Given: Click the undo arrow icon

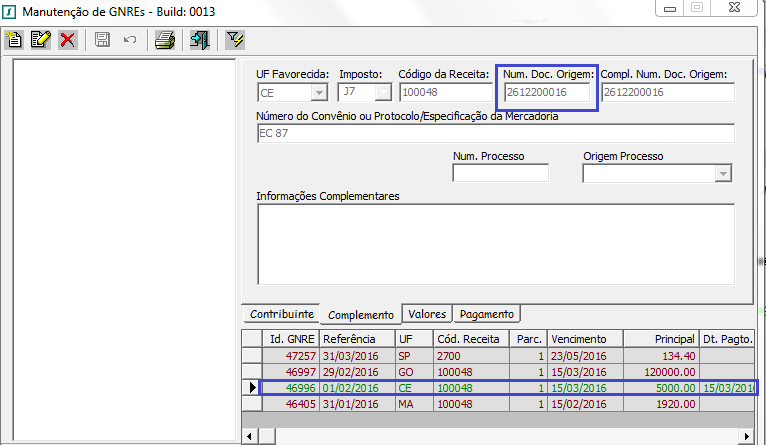Looking at the screenshot, I should coord(129,40).
